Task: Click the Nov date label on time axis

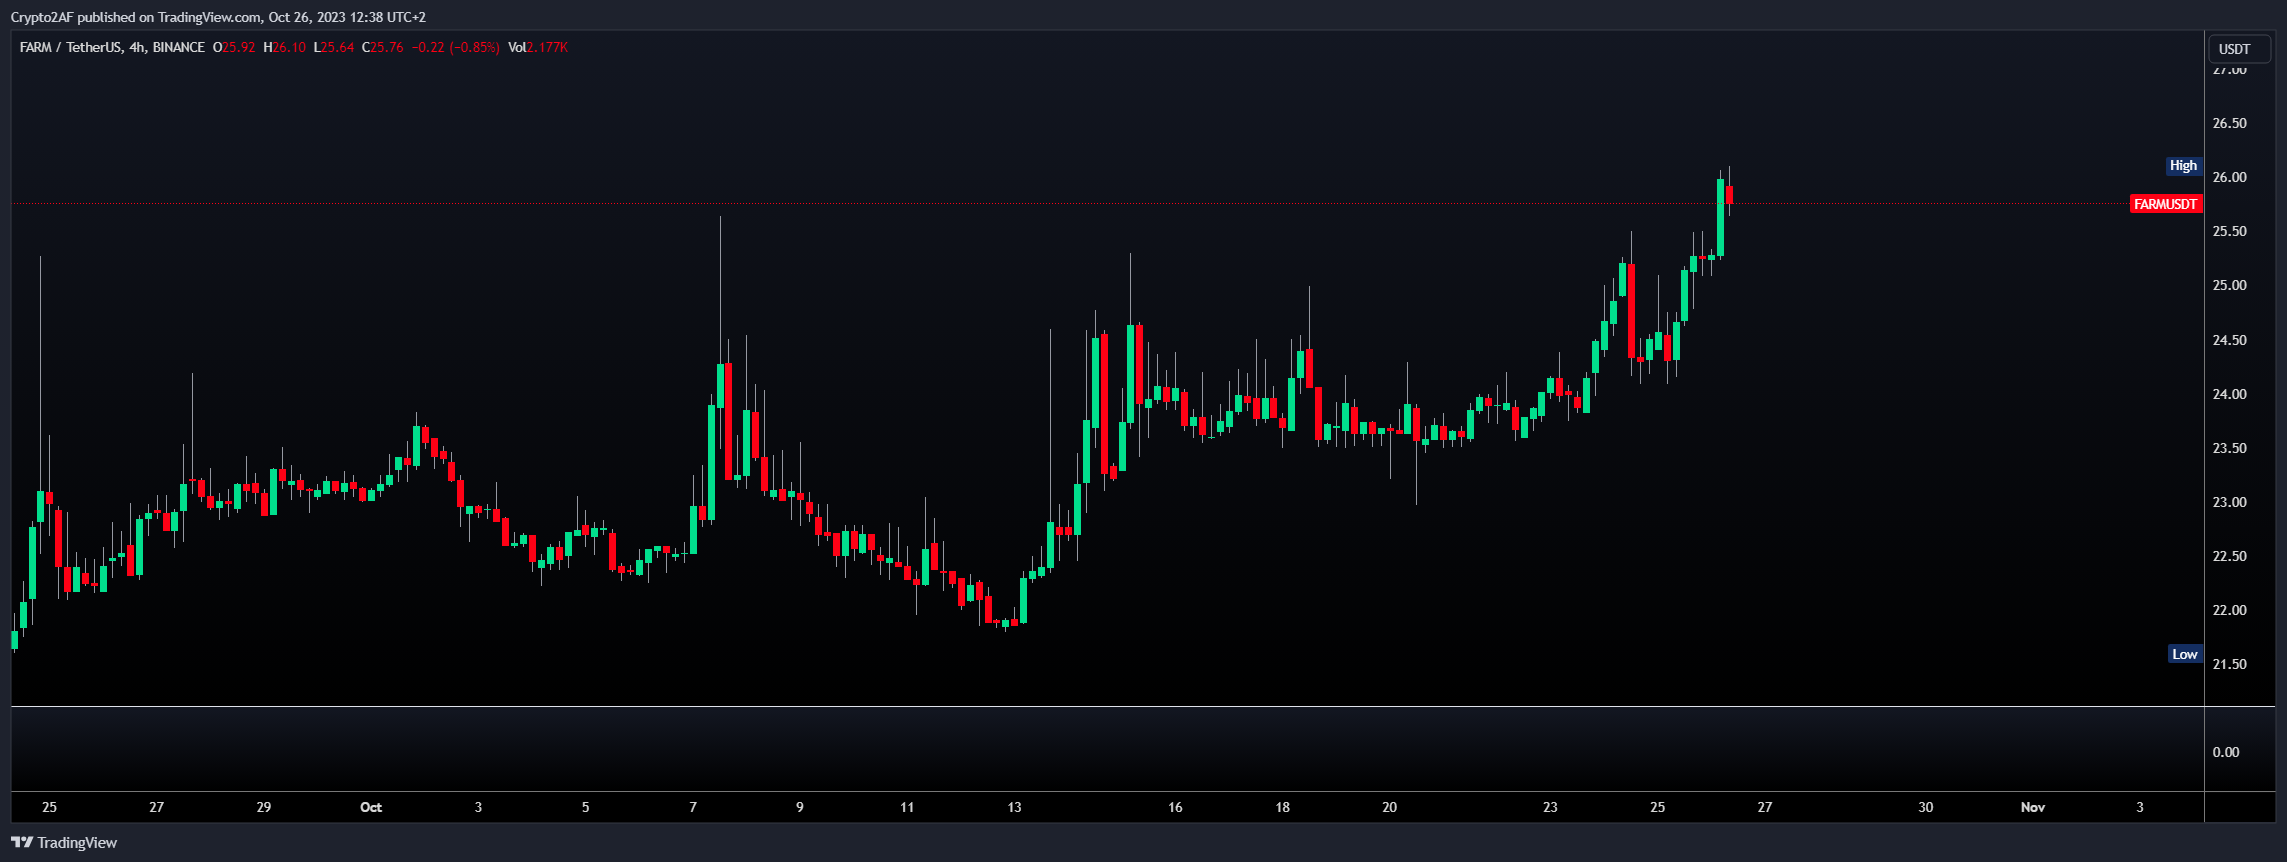Action: (x=2033, y=807)
